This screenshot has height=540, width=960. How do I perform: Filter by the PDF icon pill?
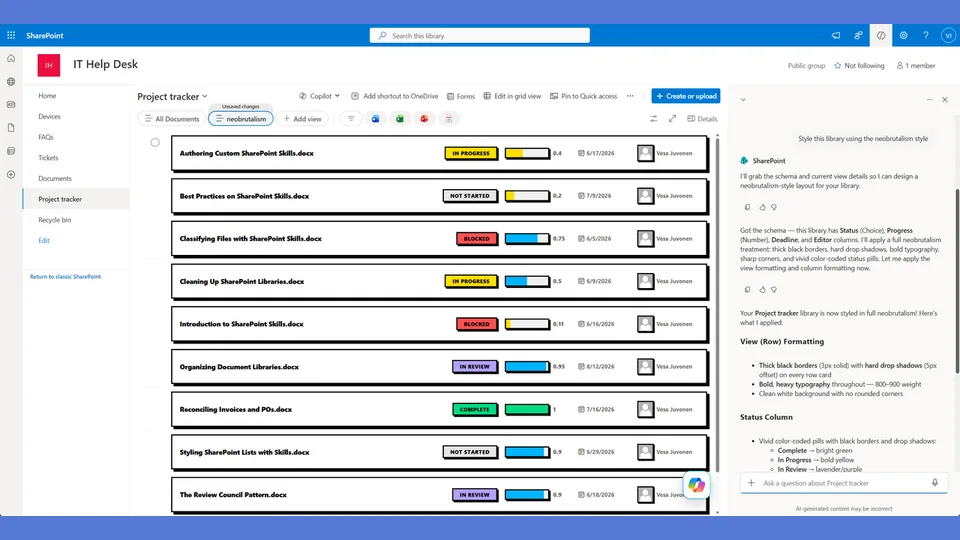pyautogui.click(x=449, y=119)
